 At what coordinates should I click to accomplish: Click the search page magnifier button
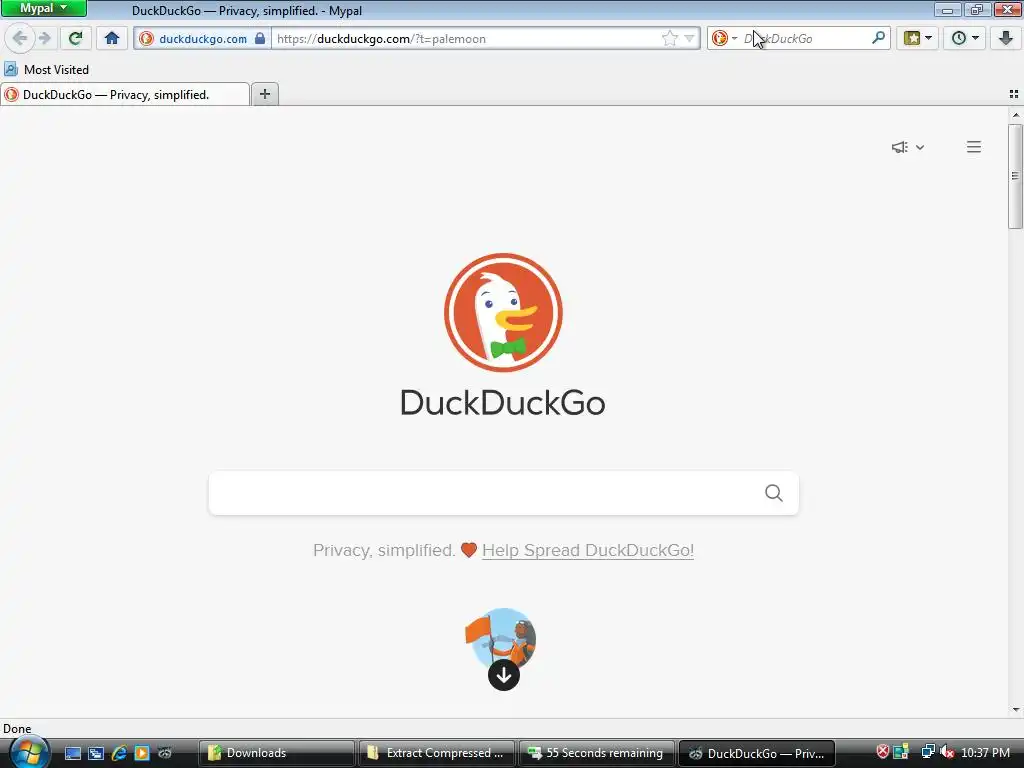tap(774, 493)
